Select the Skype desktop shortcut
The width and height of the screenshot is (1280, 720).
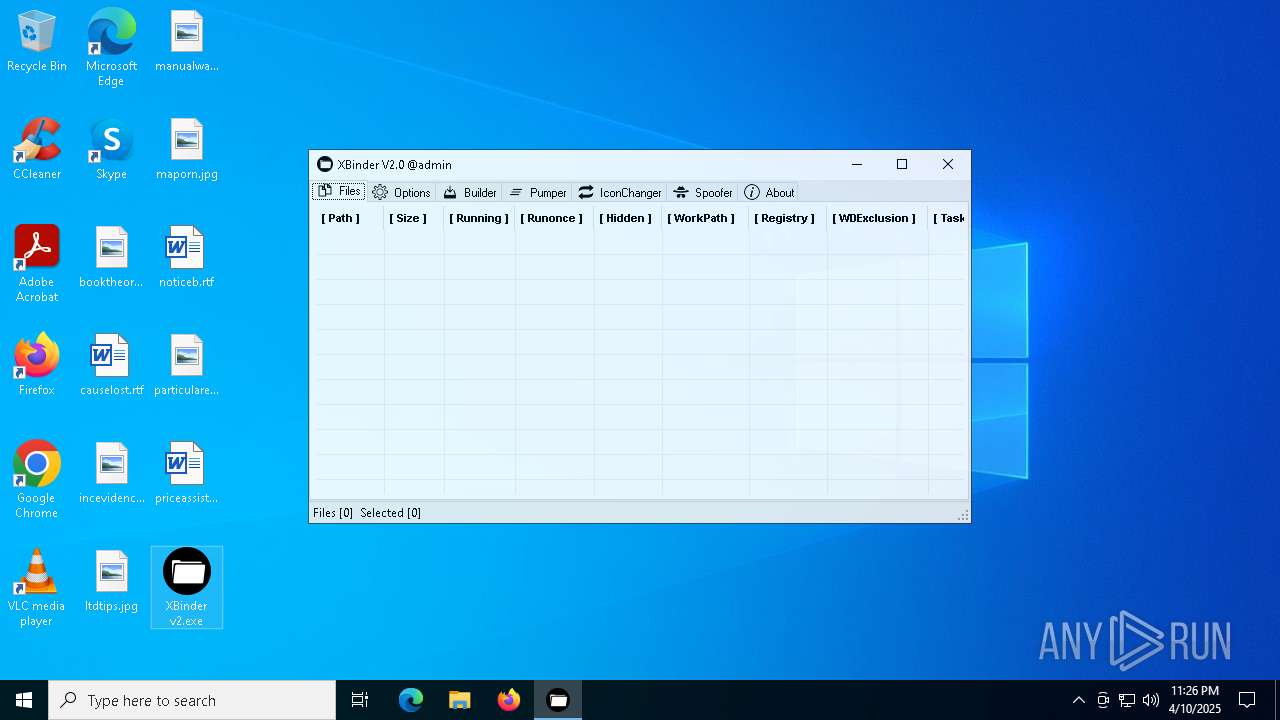(111, 150)
